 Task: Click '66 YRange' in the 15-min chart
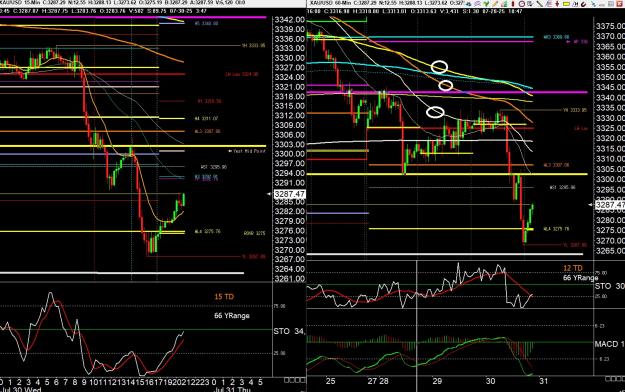tap(232, 315)
